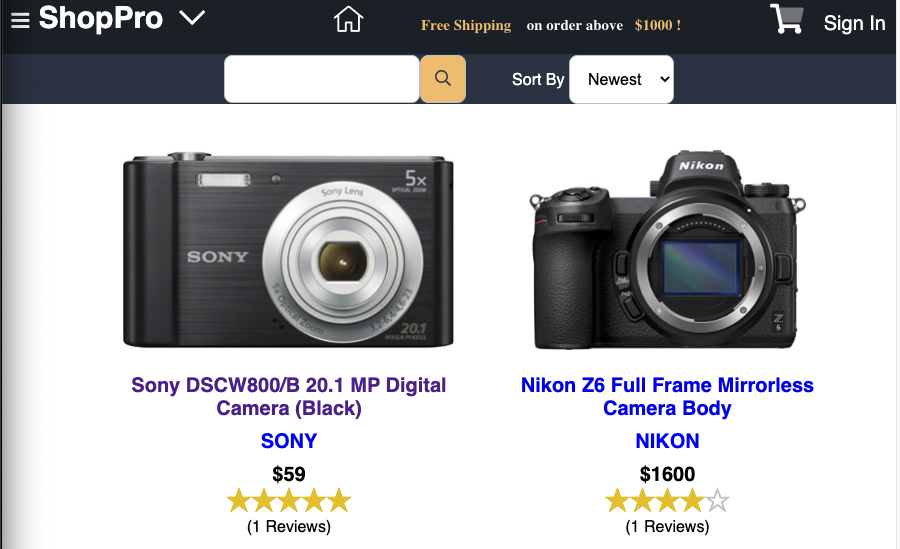
Task: Focus the product search input field
Action: [x=321, y=79]
